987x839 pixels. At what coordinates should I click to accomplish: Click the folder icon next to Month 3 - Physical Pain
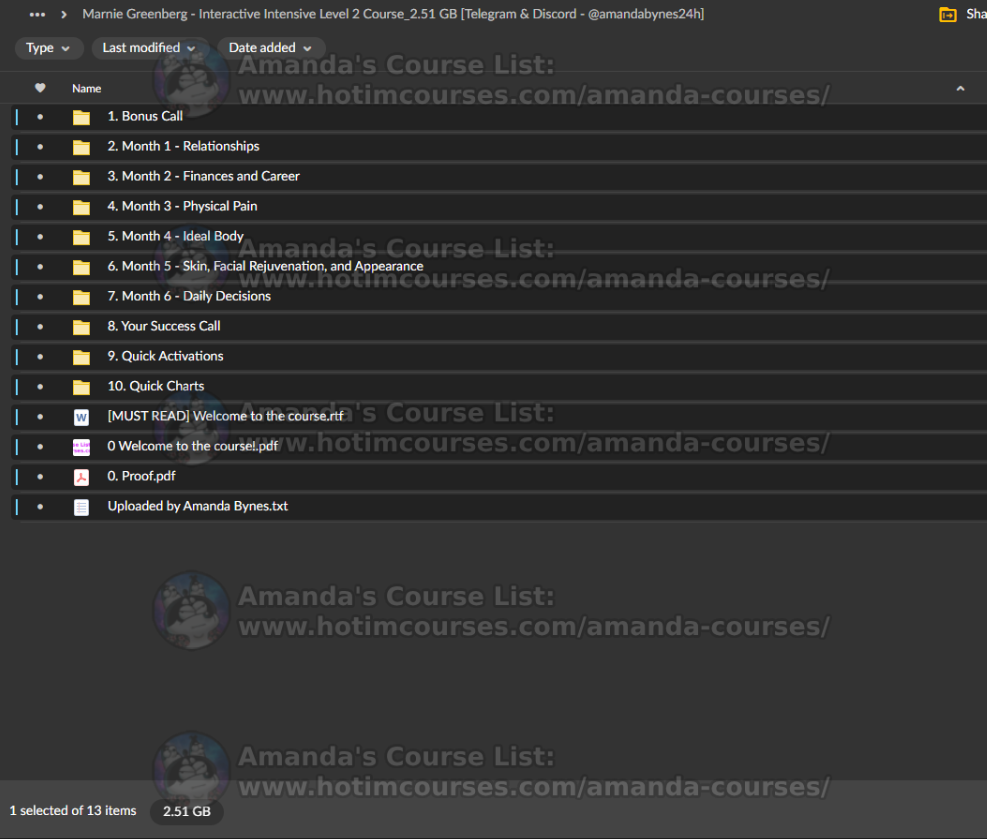click(81, 207)
